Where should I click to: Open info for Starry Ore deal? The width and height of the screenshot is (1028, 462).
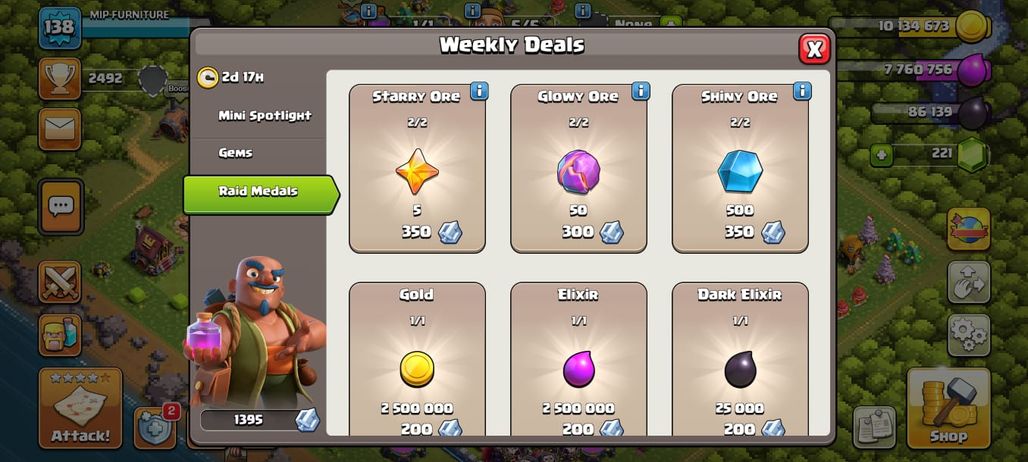[x=479, y=91]
